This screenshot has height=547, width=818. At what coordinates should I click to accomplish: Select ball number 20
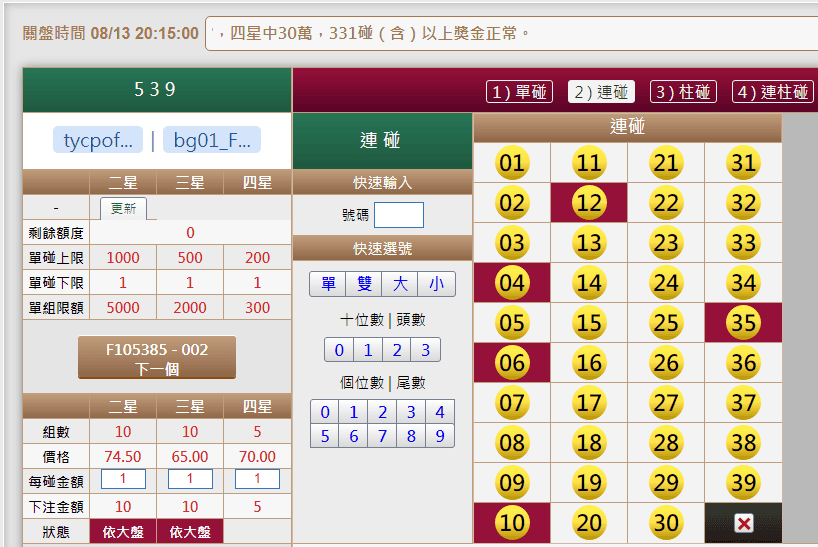pos(589,522)
